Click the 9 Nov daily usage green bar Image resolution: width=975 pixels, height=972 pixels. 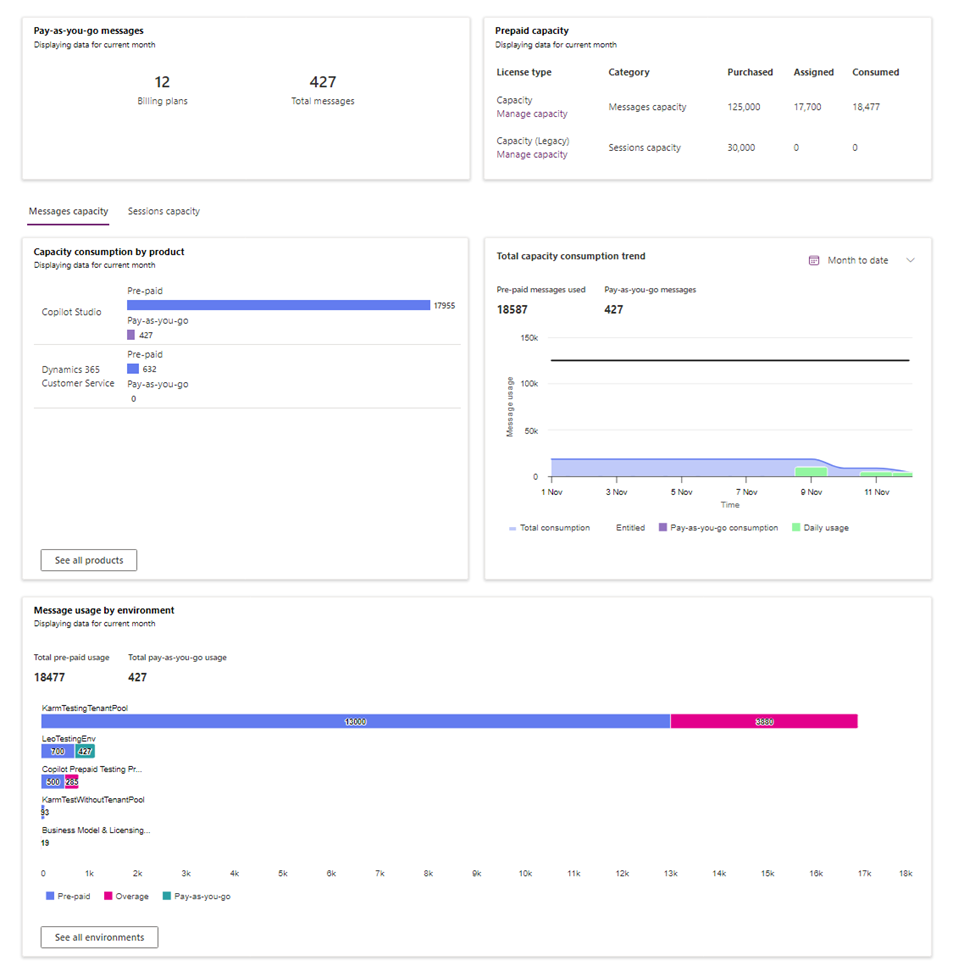[811, 472]
